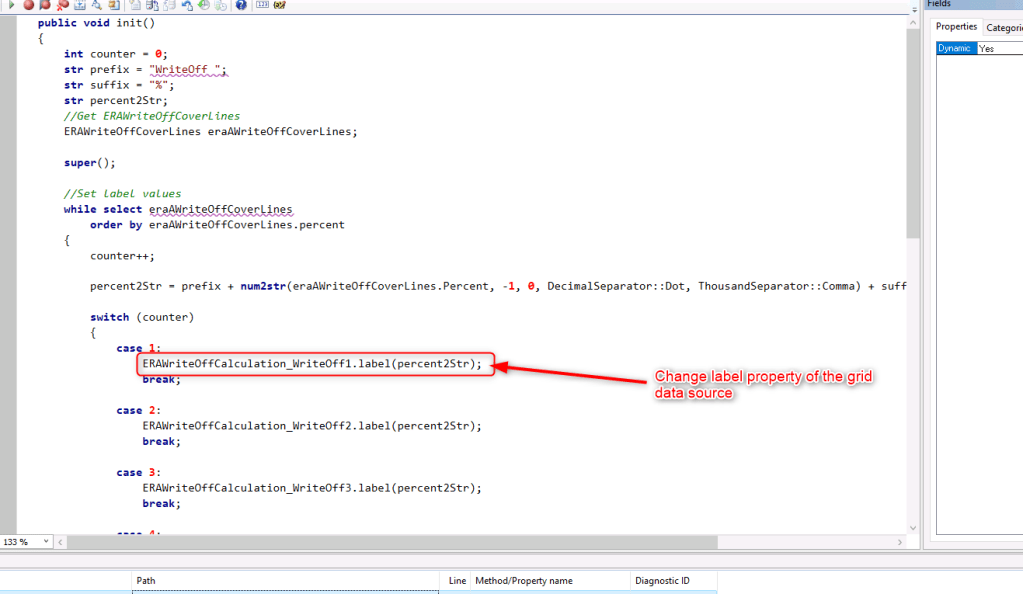
Task: Switch to the Categories tab
Action: (x=1004, y=26)
